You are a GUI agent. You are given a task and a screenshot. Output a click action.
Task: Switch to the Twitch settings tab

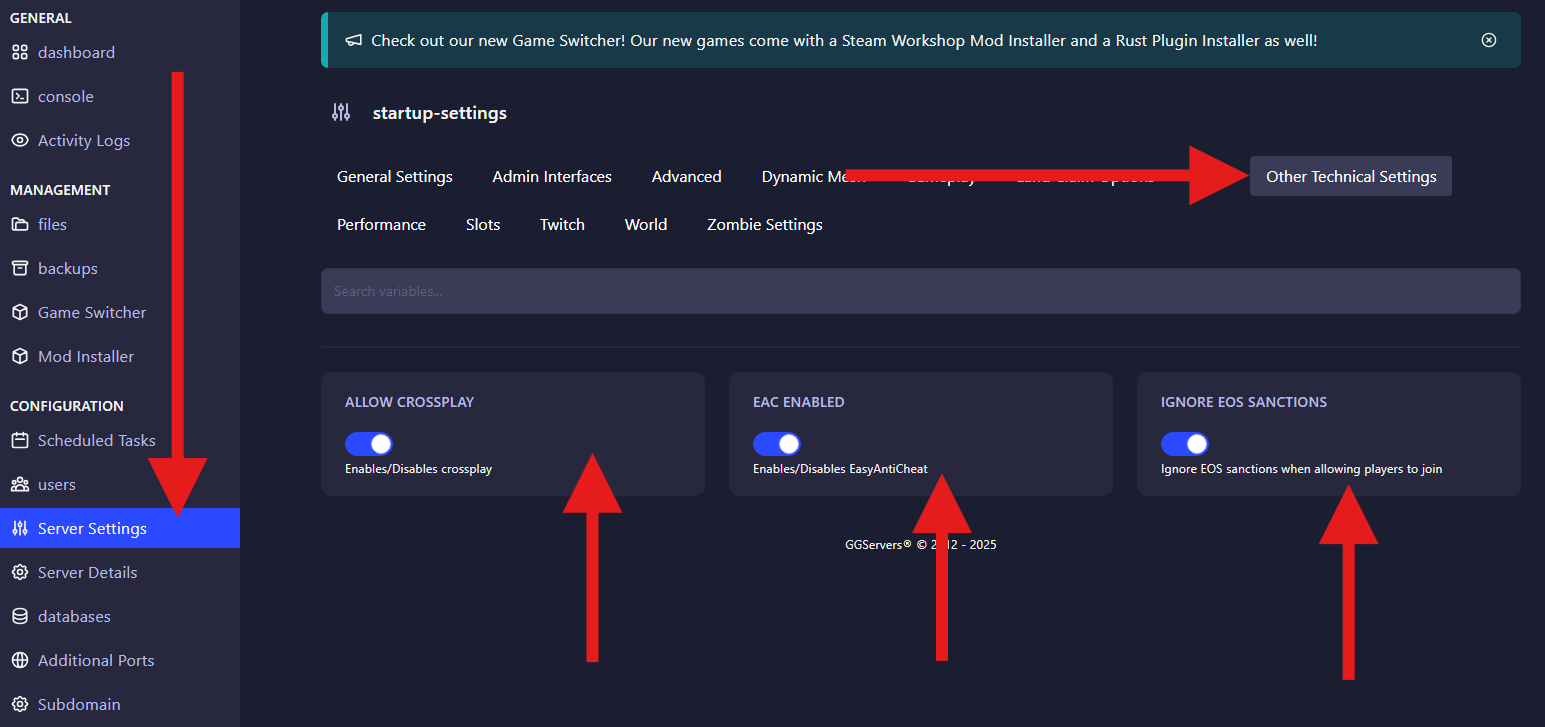561,224
